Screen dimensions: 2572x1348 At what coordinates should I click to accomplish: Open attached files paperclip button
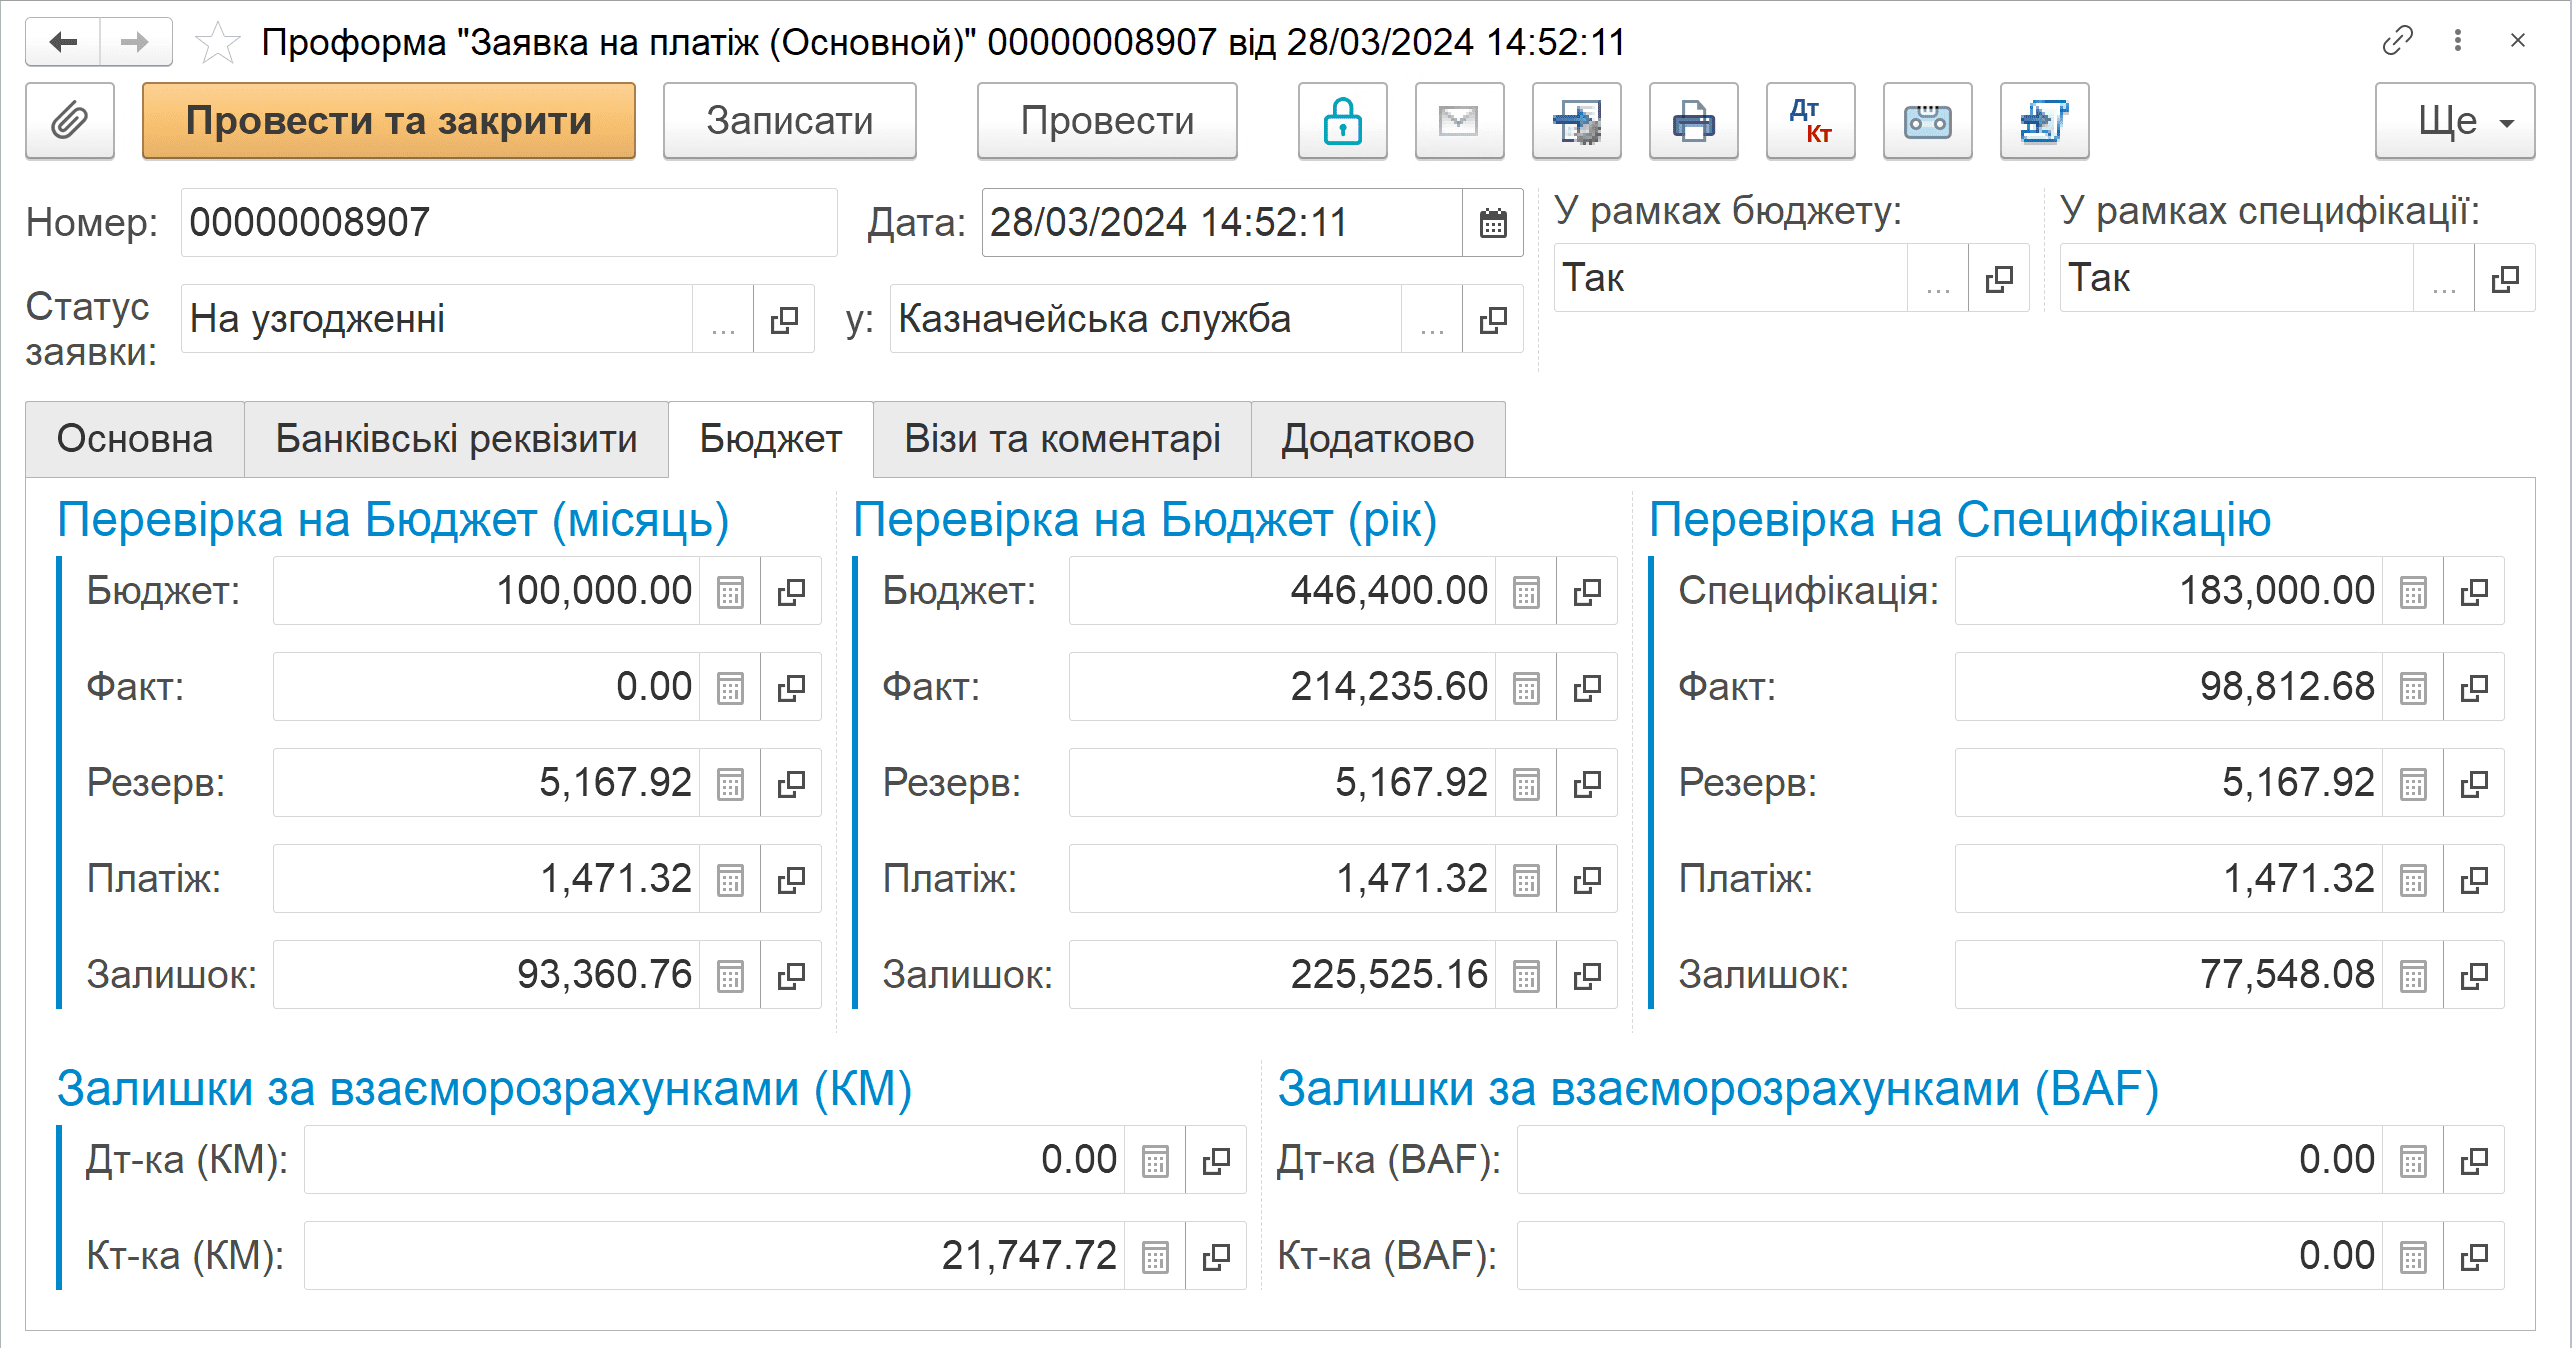(x=70, y=121)
